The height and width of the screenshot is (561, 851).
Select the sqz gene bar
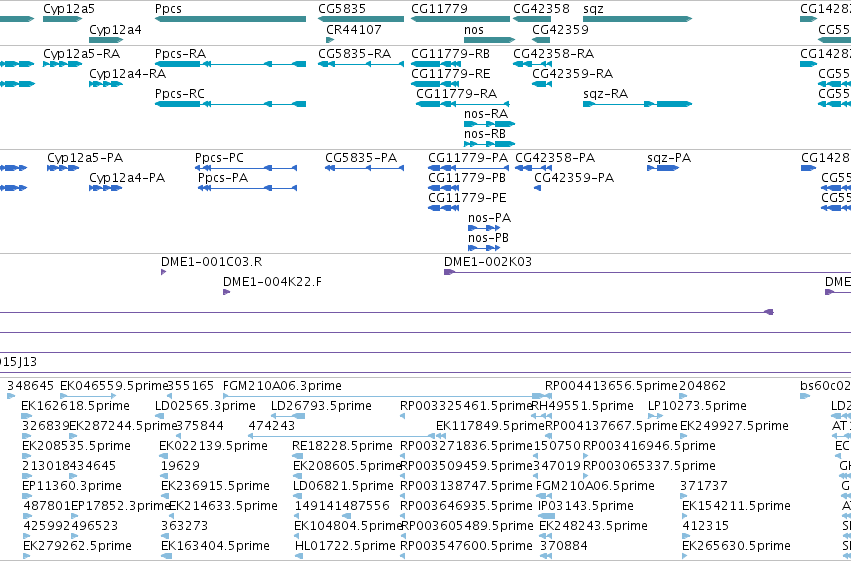pyautogui.click(x=638, y=19)
